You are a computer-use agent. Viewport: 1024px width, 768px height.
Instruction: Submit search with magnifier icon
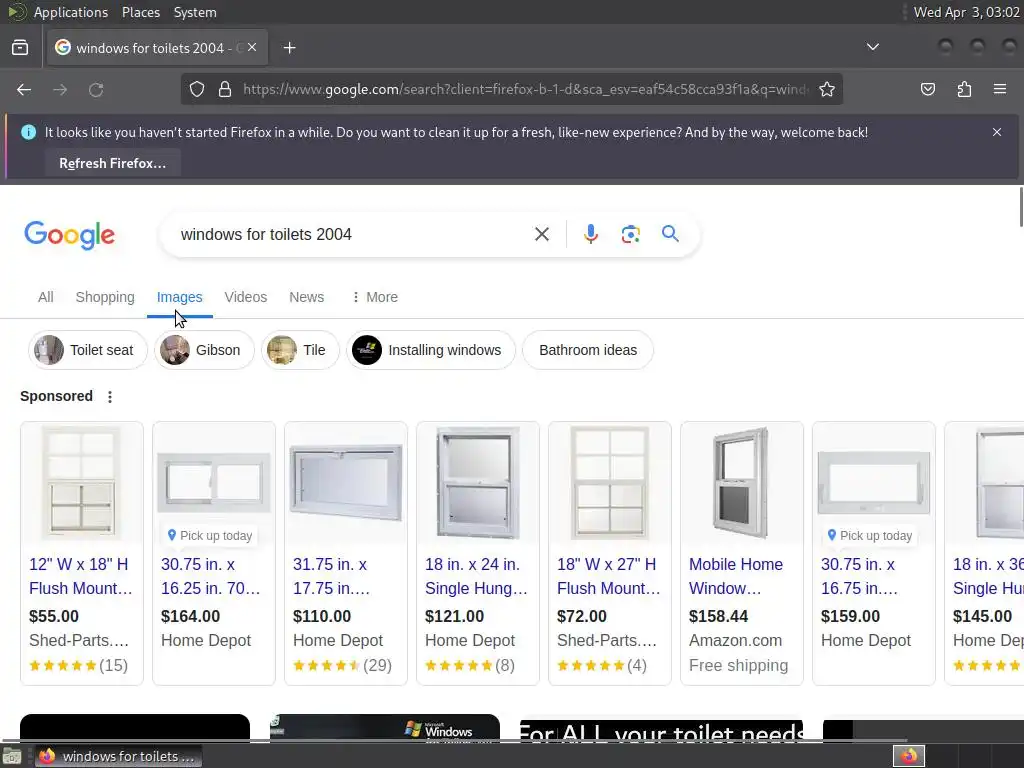coord(670,234)
